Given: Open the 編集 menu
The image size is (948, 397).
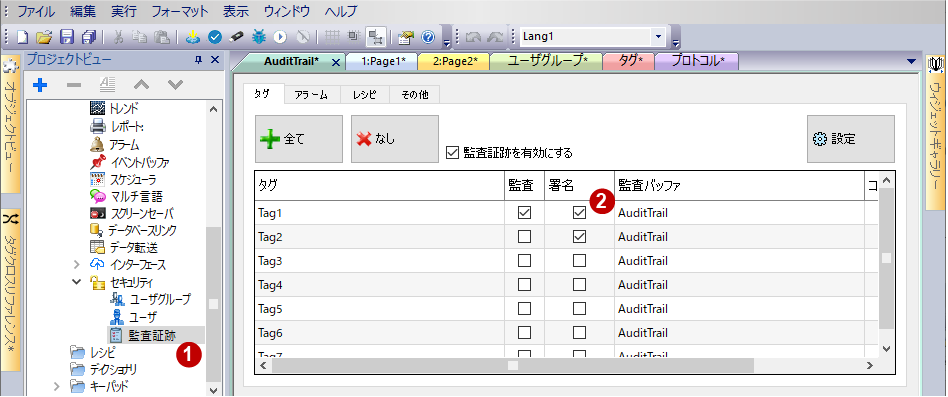Looking at the screenshot, I should click(82, 11).
